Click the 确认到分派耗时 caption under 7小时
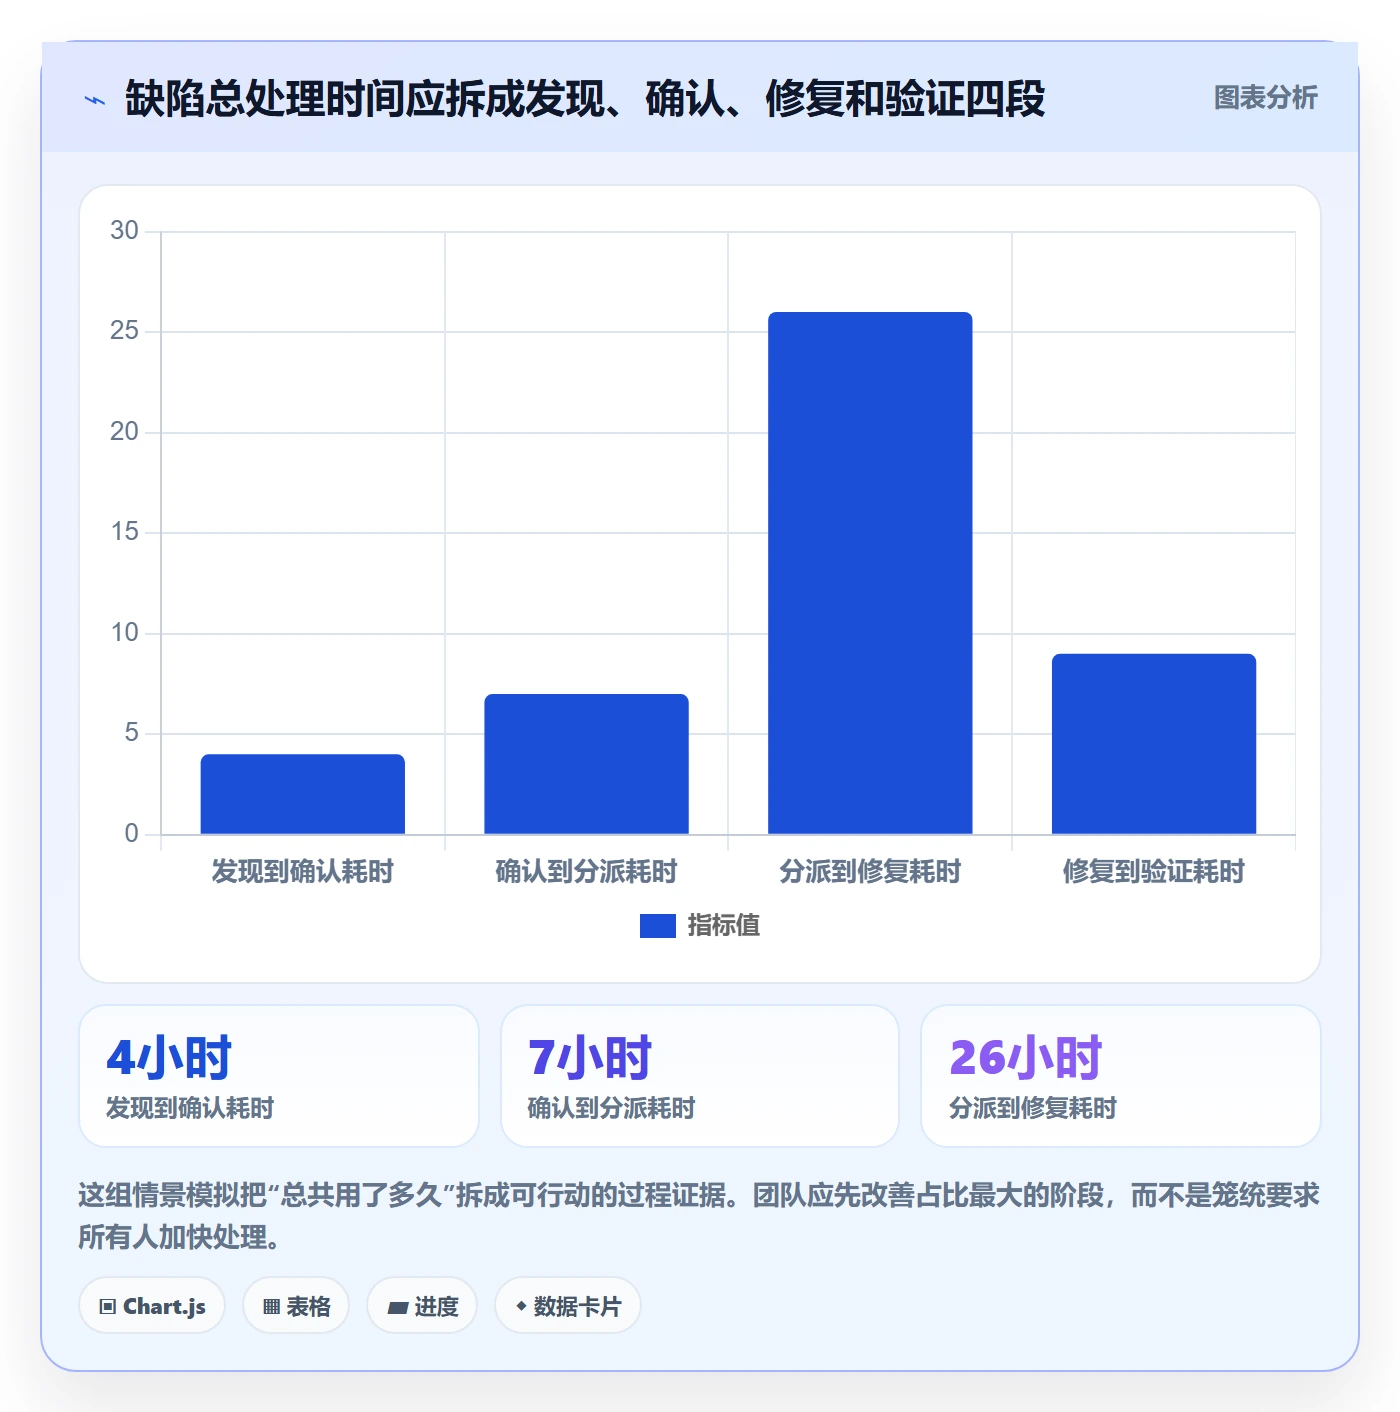Screen dimensions: 1400x1412 (611, 1108)
